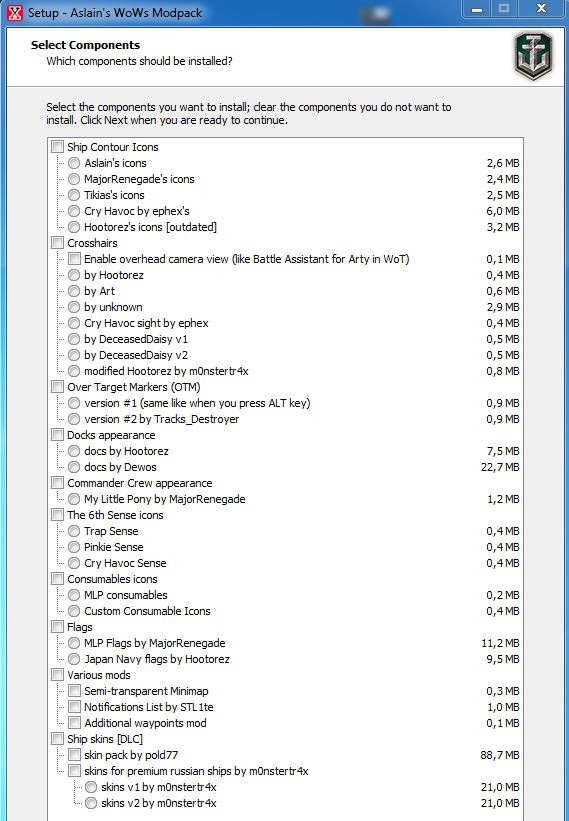Choose Custom Consumable Icons option
This screenshot has height=821, width=569.
74,611
